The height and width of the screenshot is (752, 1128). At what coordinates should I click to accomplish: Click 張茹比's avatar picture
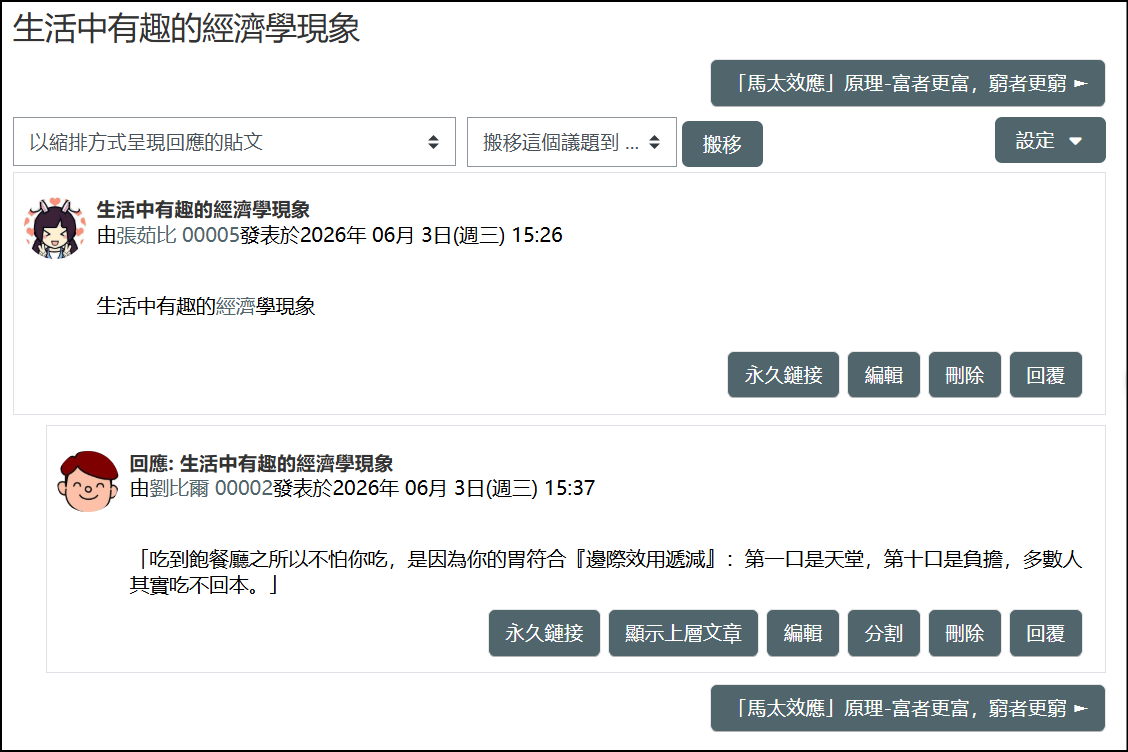click(x=55, y=229)
